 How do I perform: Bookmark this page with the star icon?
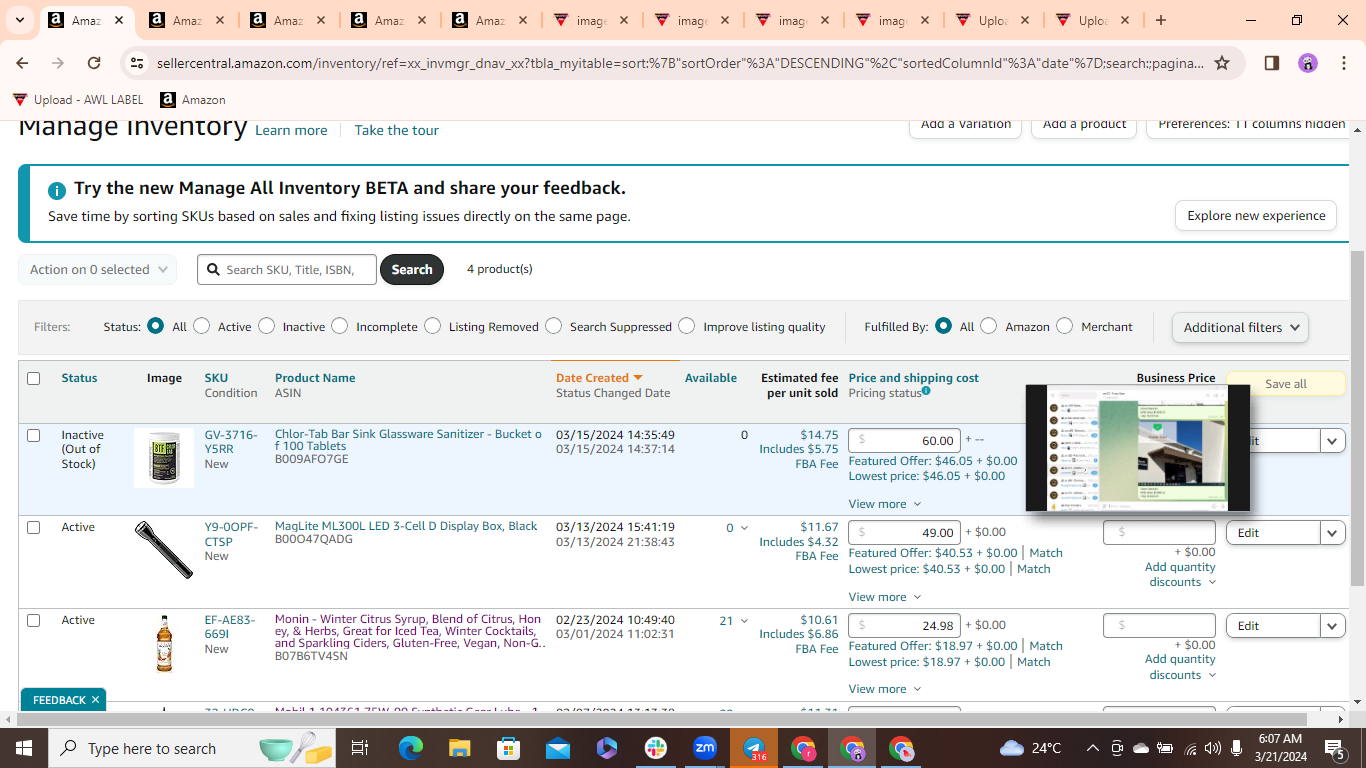[1222, 63]
